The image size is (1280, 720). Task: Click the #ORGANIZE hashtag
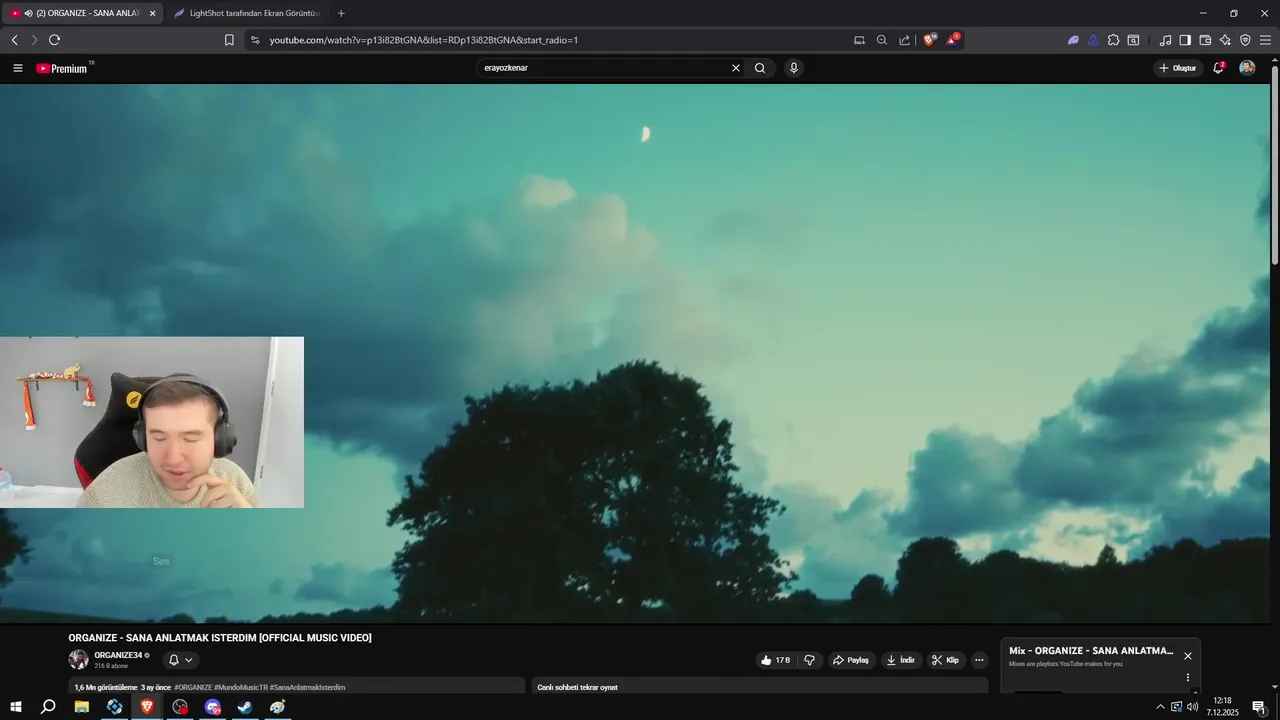pos(193,688)
